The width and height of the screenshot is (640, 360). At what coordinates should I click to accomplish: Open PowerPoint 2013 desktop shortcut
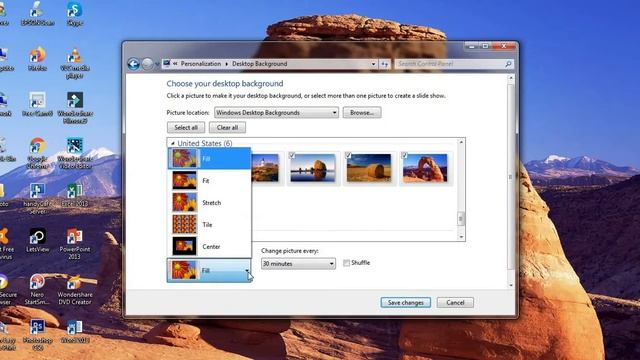75,244
